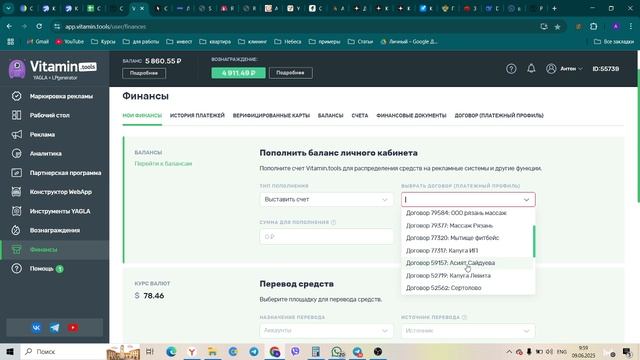Select Договор 77320: Мытищи фитбейс
The height and width of the screenshot is (360, 640).
pos(468,238)
